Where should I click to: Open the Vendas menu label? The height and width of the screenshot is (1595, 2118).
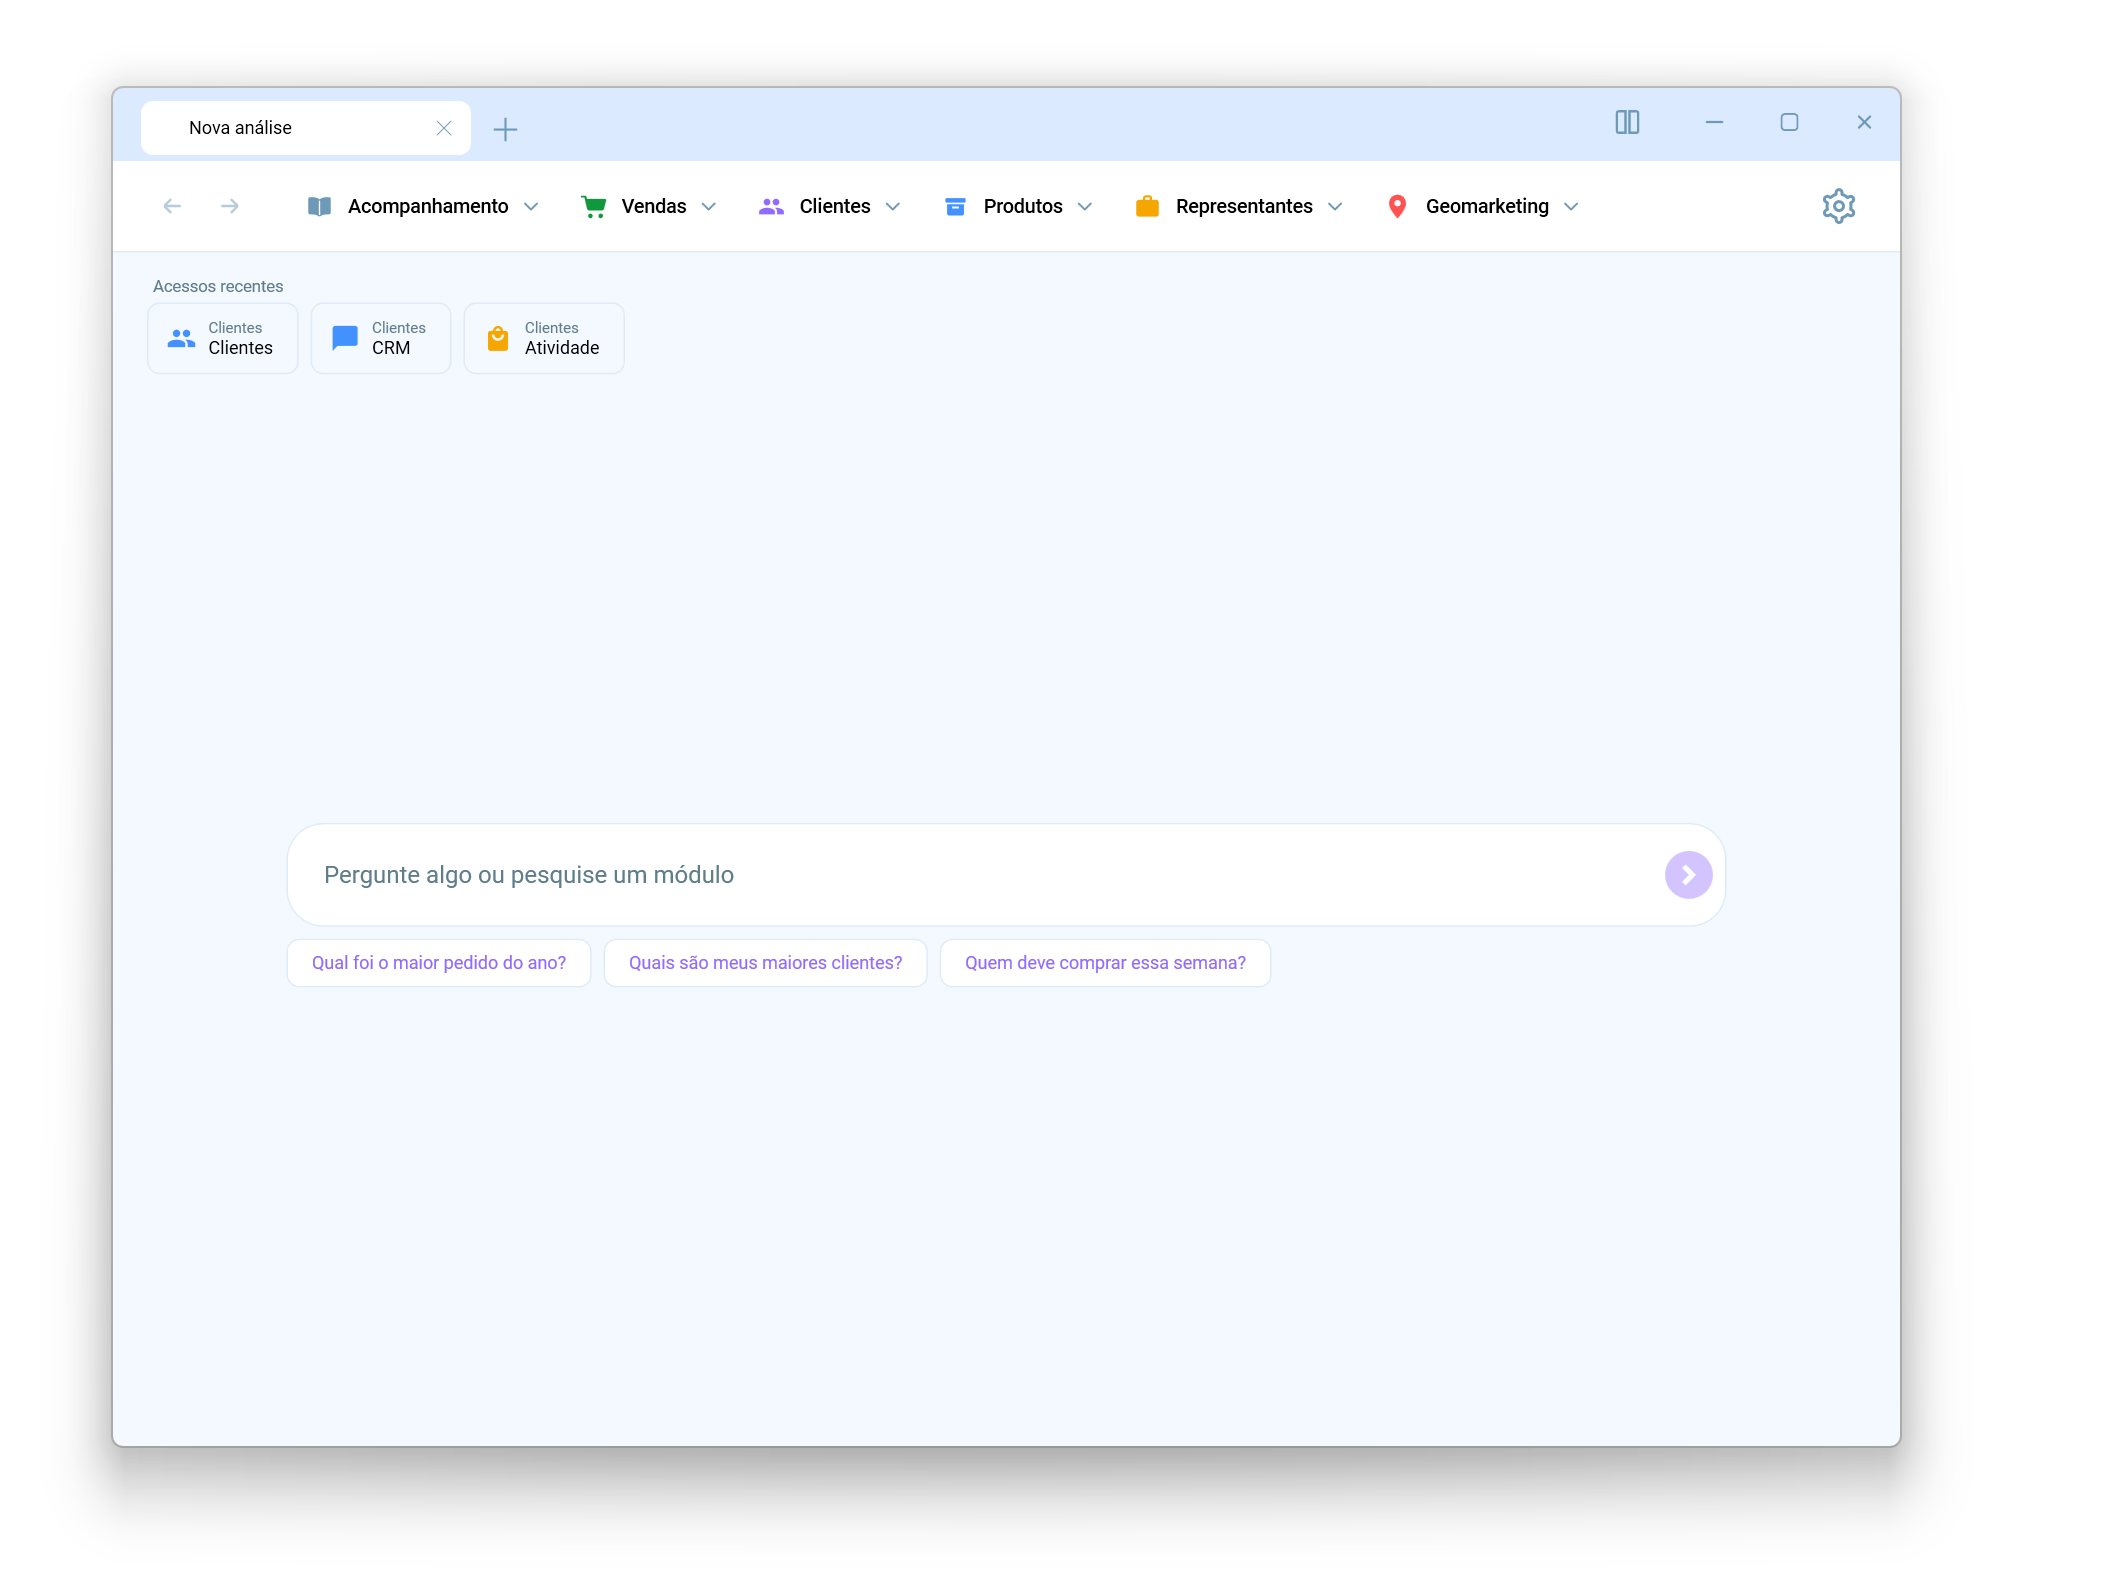point(654,206)
